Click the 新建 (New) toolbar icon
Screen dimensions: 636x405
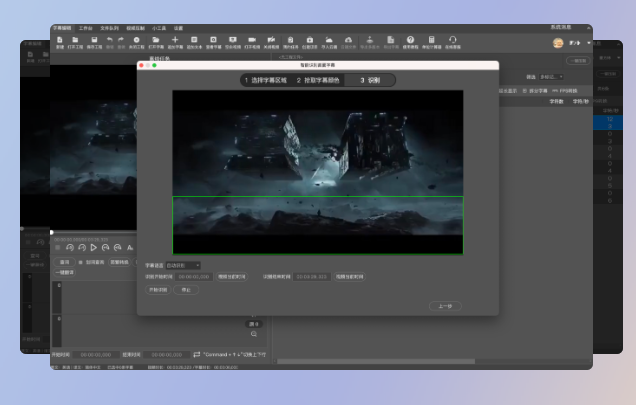[59, 42]
